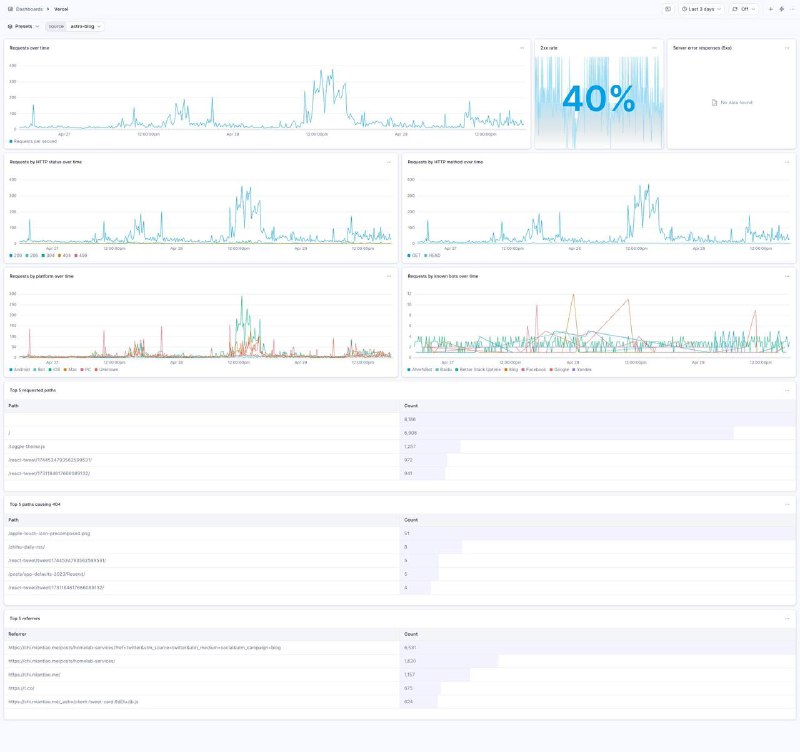The image size is (800, 752).
Task: Open the Requests over time panel menu
Action: (x=521, y=48)
